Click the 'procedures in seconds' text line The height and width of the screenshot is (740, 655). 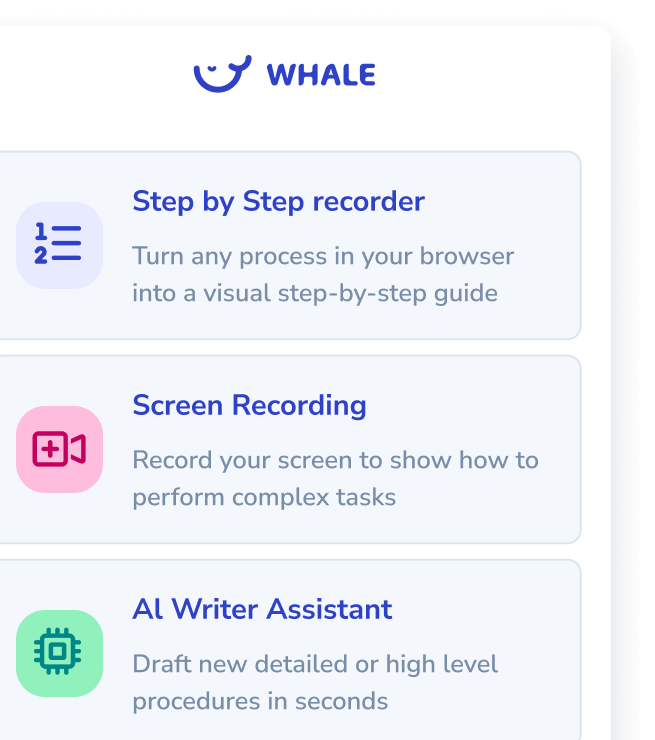click(x=260, y=701)
